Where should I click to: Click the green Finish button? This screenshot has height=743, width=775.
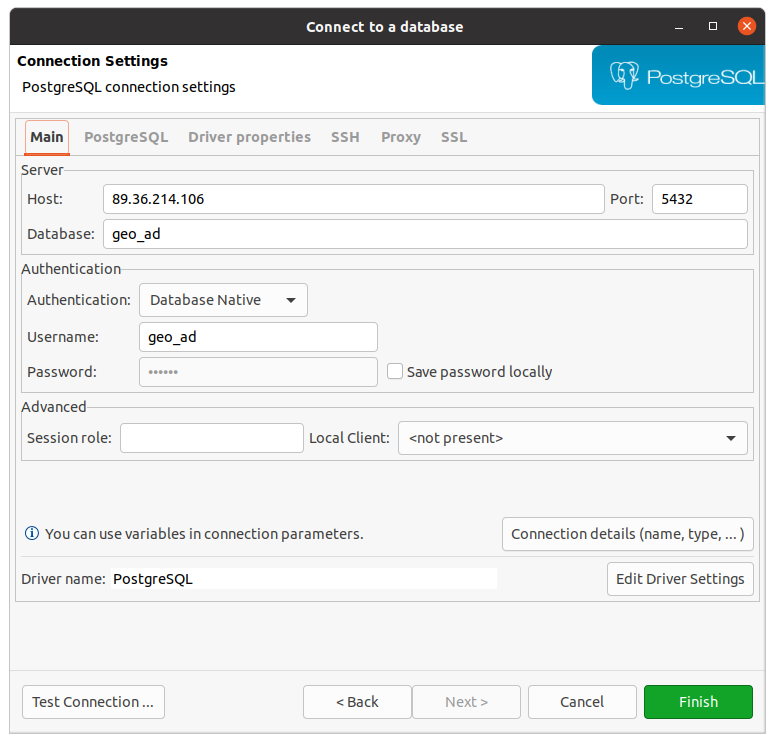[698, 702]
